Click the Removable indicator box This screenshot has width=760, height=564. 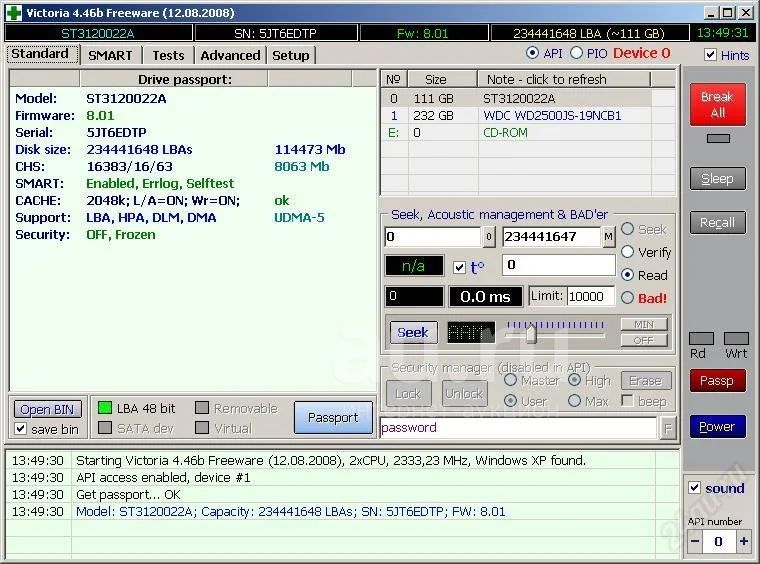(202, 408)
